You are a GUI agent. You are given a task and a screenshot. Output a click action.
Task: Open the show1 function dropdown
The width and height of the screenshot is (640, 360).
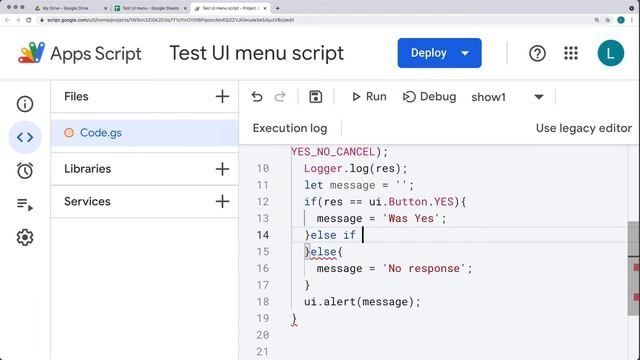tap(508, 97)
